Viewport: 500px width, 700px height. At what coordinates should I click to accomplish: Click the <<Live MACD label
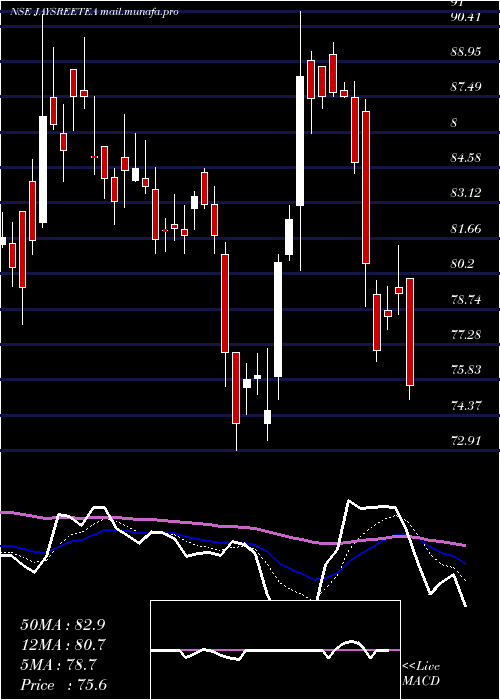(x=421, y=673)
